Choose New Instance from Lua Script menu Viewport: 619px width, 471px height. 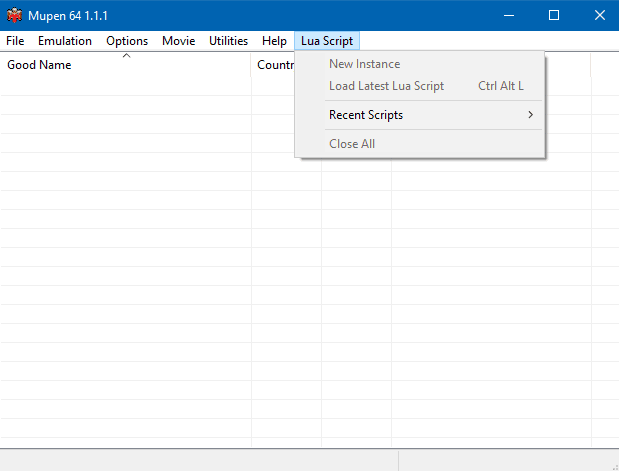click(x=420, y=64)
